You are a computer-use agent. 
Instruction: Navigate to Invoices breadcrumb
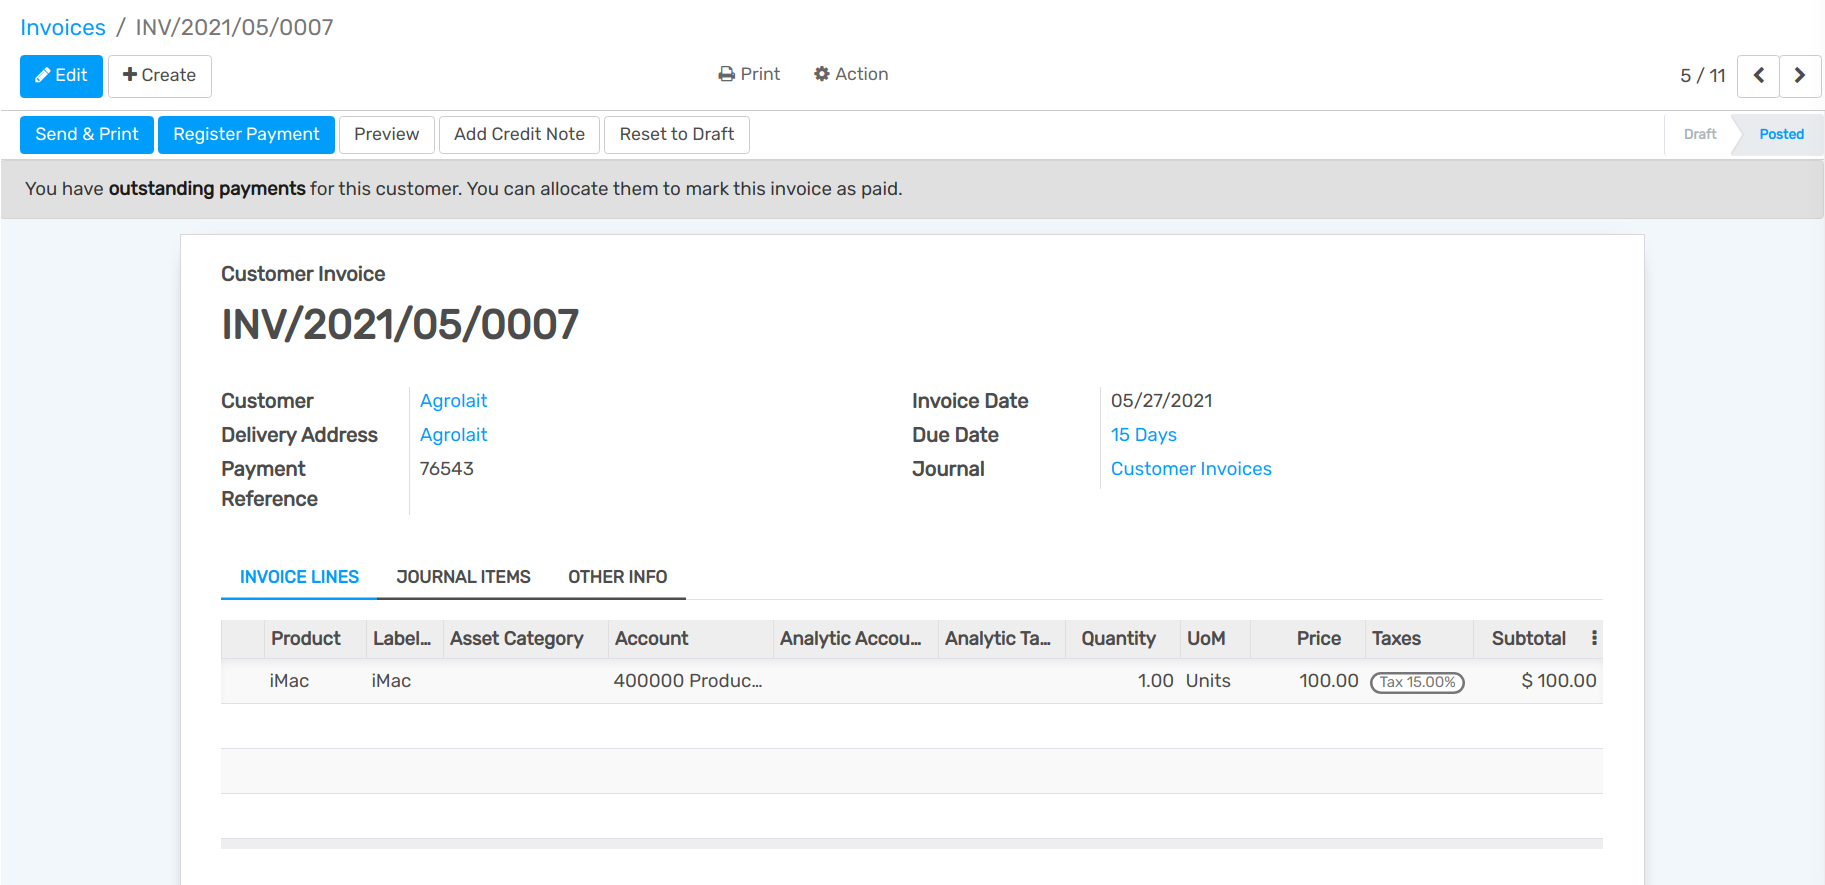pos(63,28)
